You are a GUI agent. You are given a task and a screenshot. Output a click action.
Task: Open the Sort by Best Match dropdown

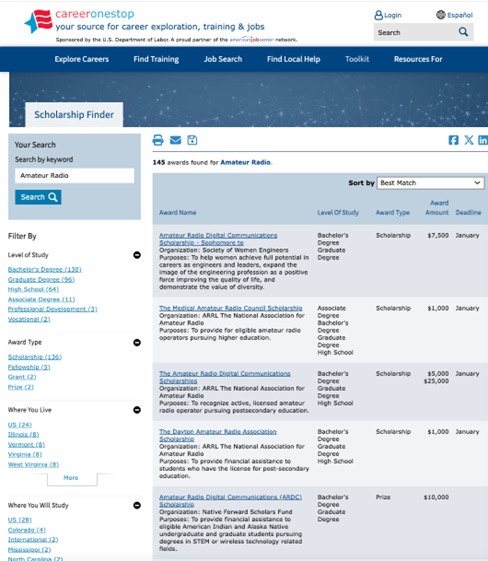click(x=430, y=183)
